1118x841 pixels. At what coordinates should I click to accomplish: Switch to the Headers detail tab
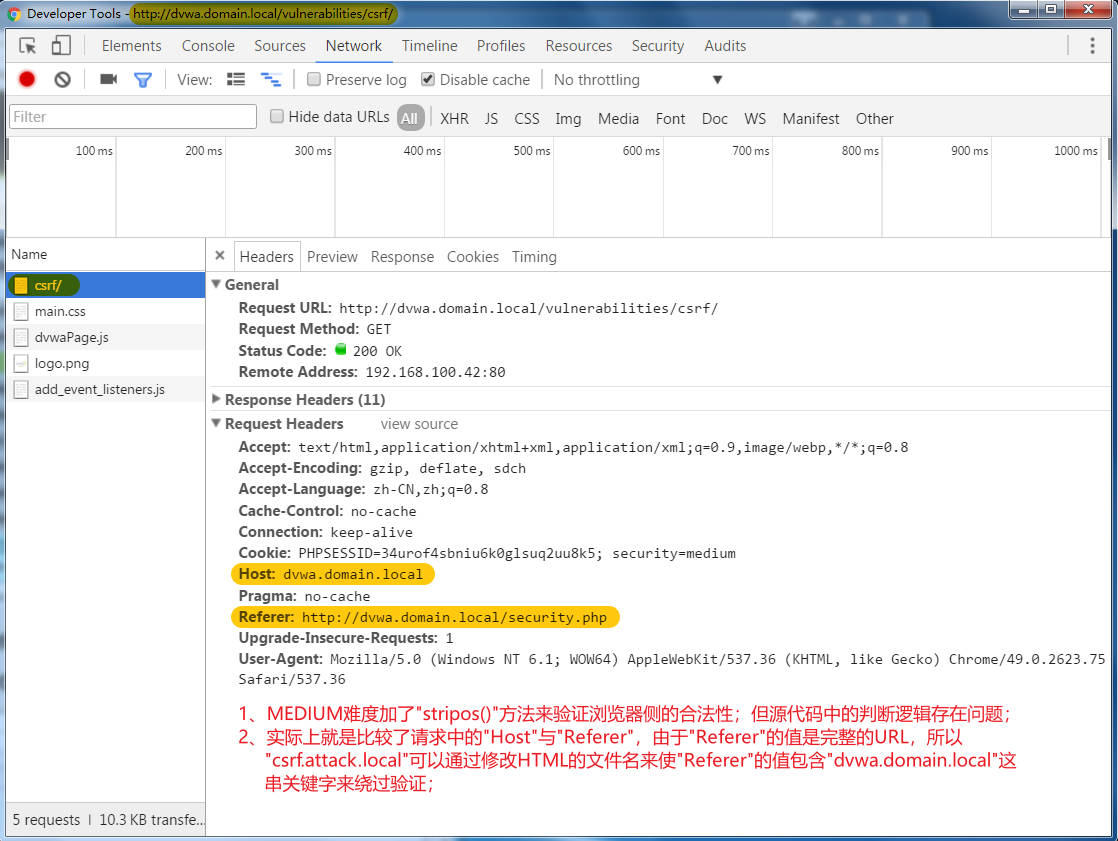pos(266,257)
